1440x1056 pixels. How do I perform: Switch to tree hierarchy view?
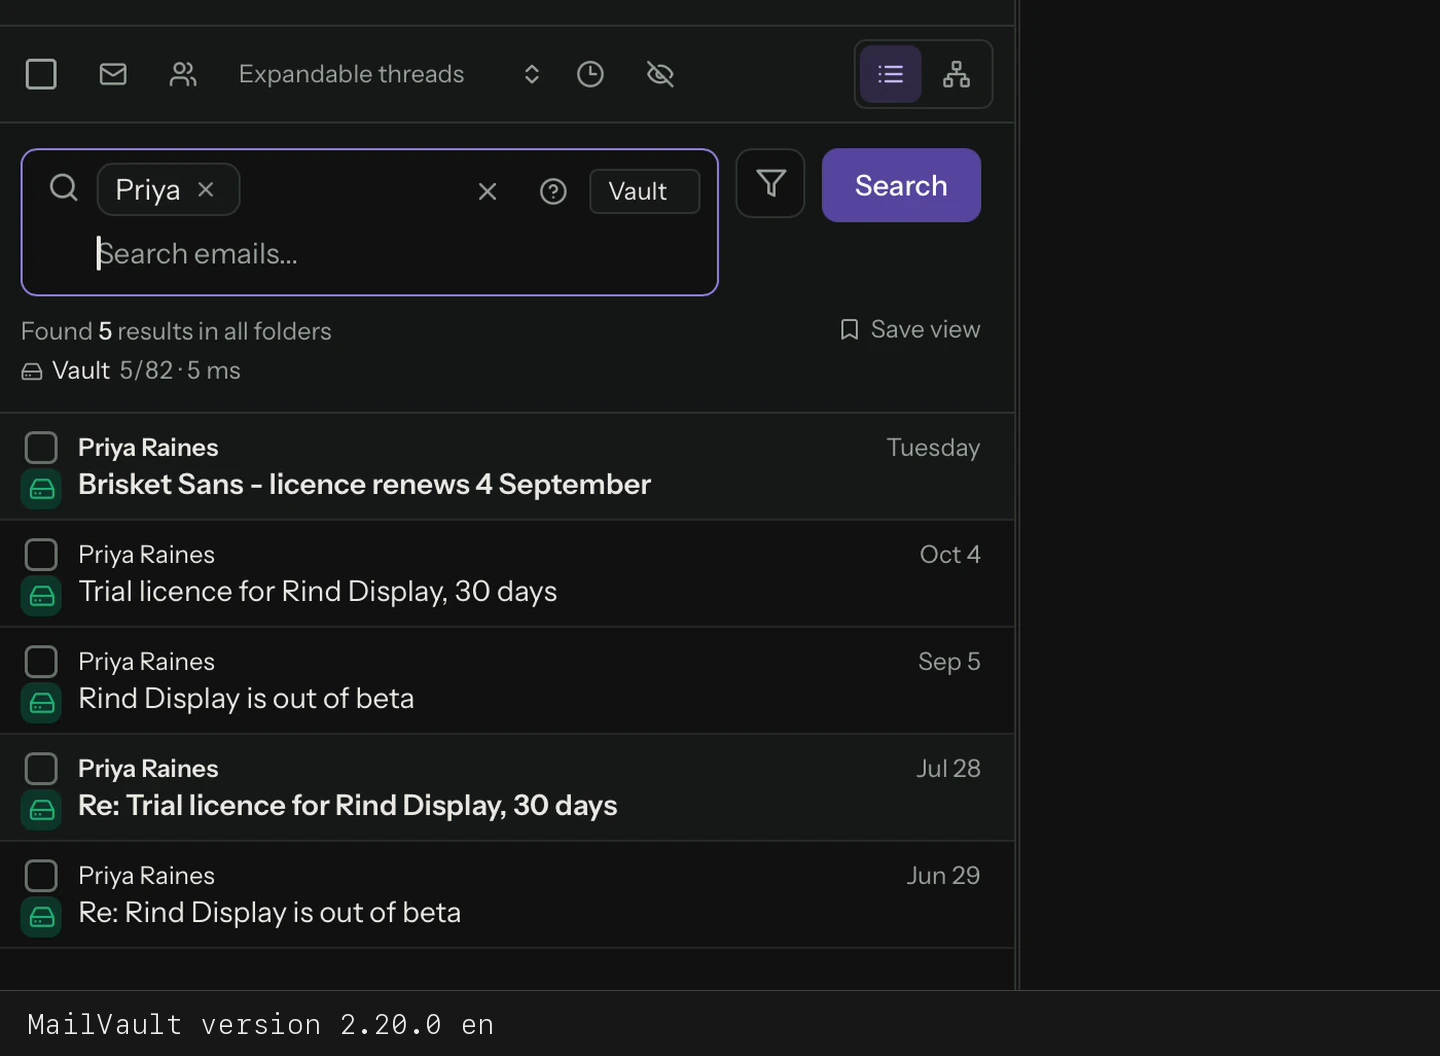pyautogui.click(x=956, y=74)
